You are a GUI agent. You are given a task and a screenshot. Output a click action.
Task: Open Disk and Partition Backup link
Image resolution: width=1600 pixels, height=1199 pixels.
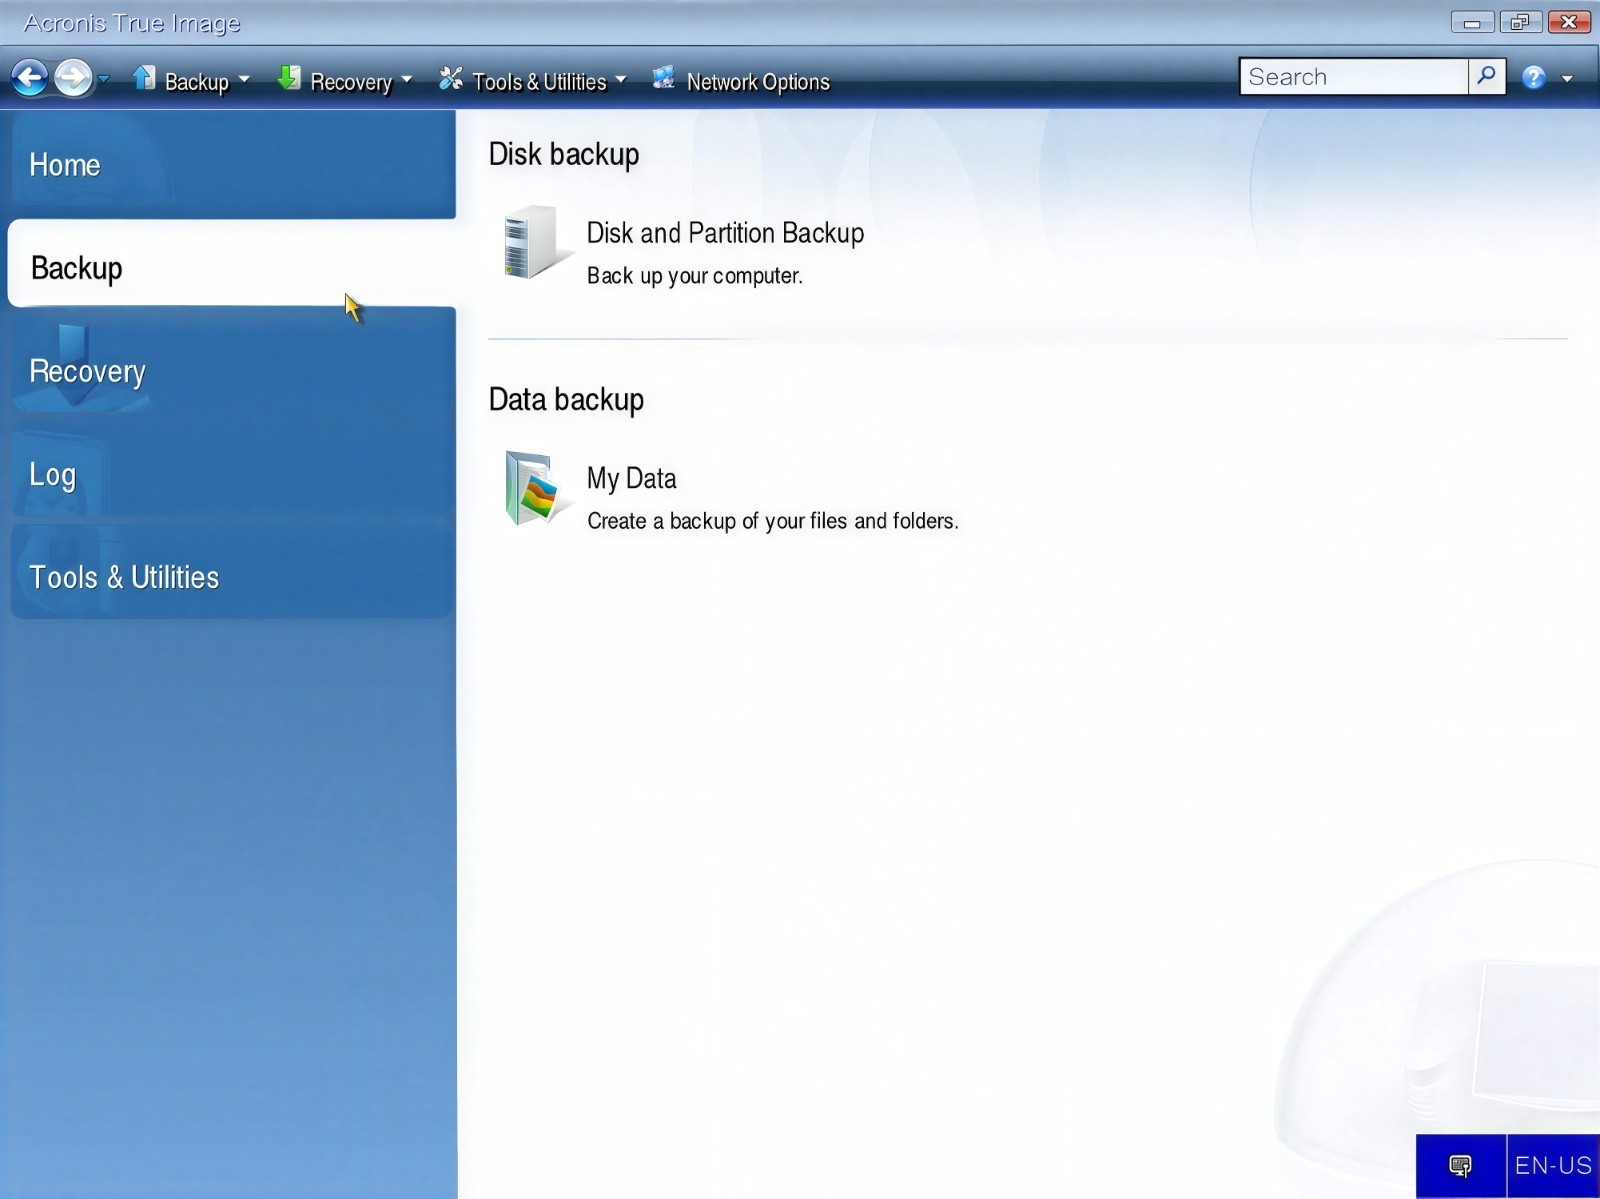[x=725, y=233]
